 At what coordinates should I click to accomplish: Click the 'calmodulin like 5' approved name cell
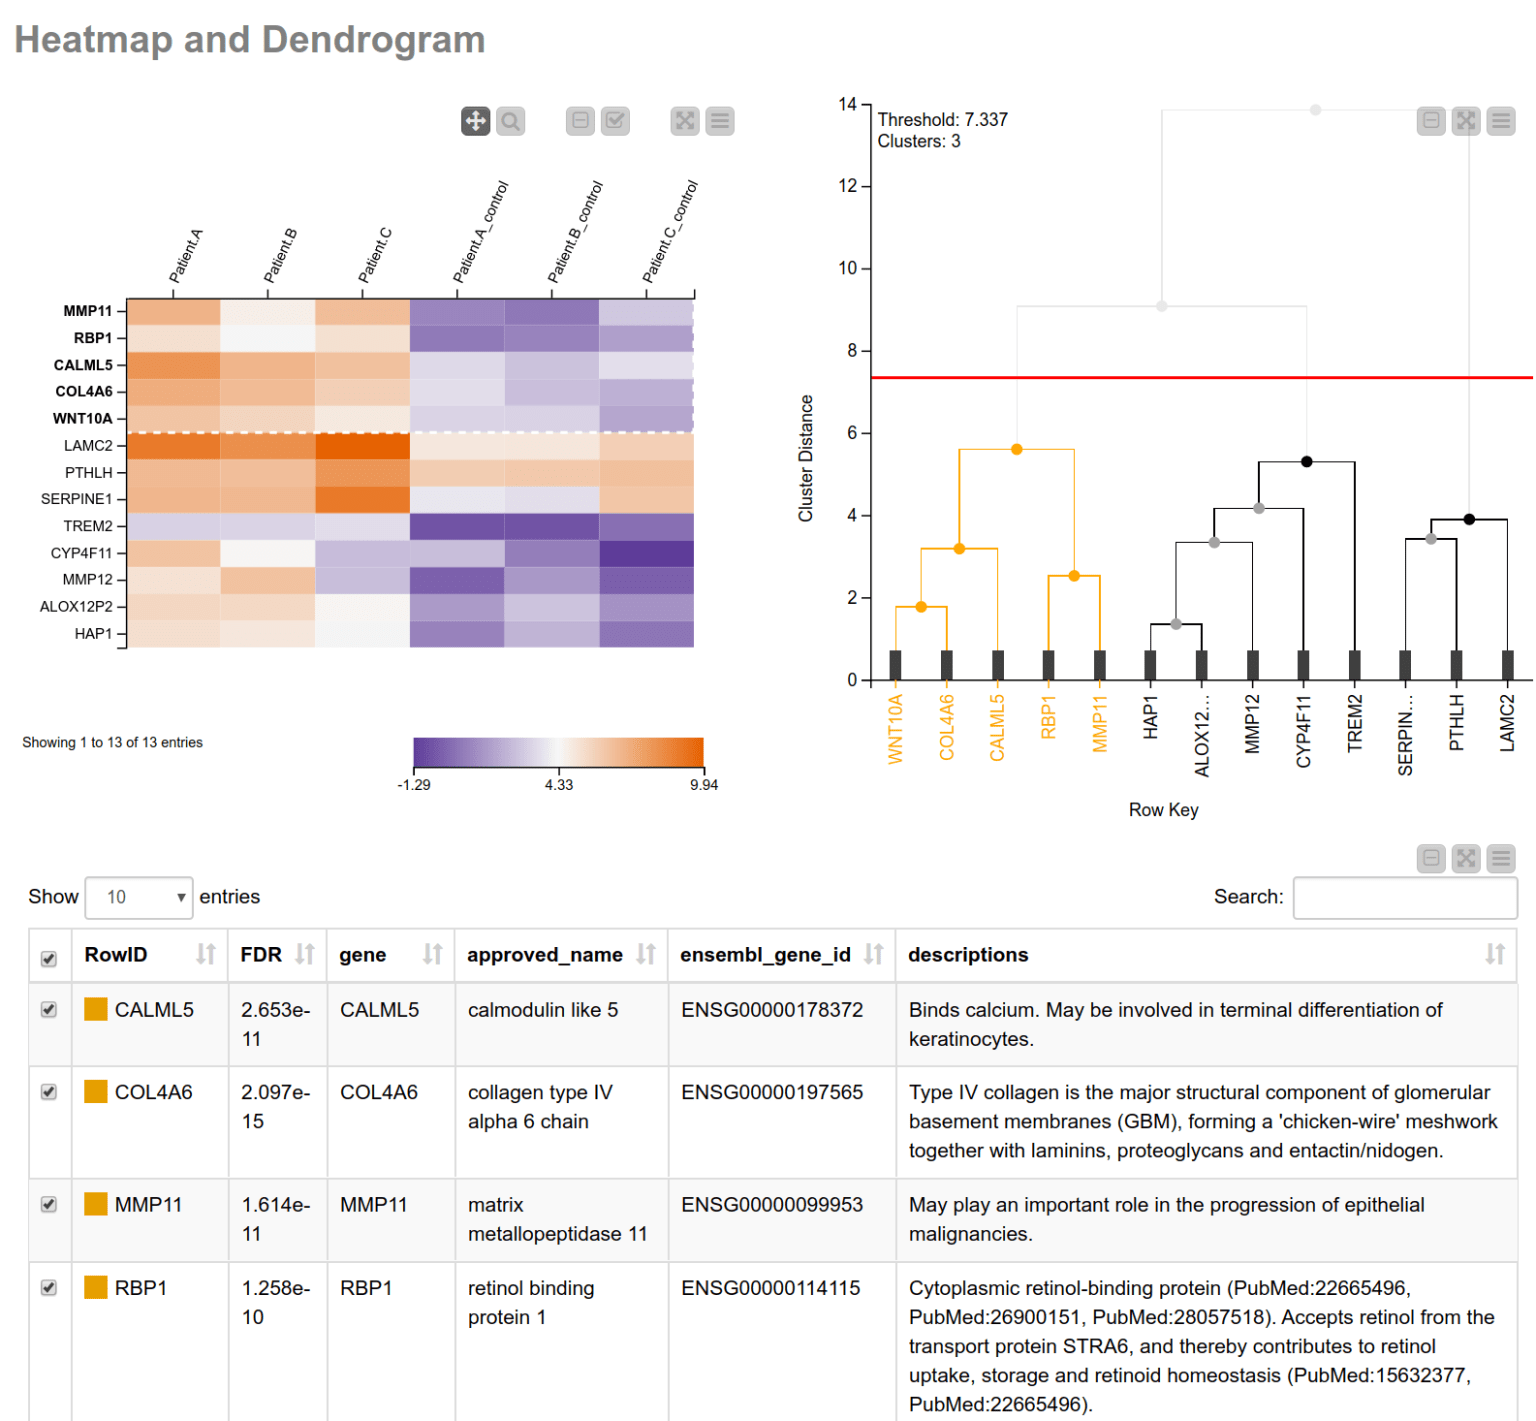pos(543,1010)
